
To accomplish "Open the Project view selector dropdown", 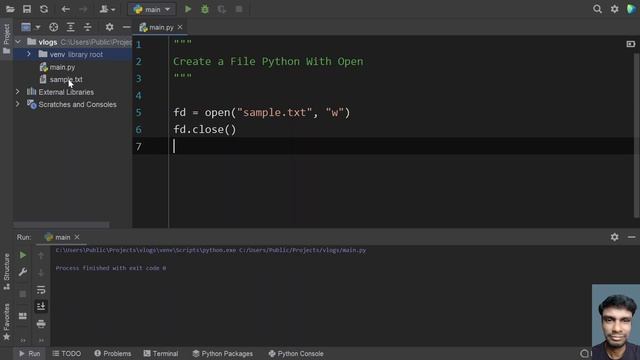I will [x=30, y=27].
